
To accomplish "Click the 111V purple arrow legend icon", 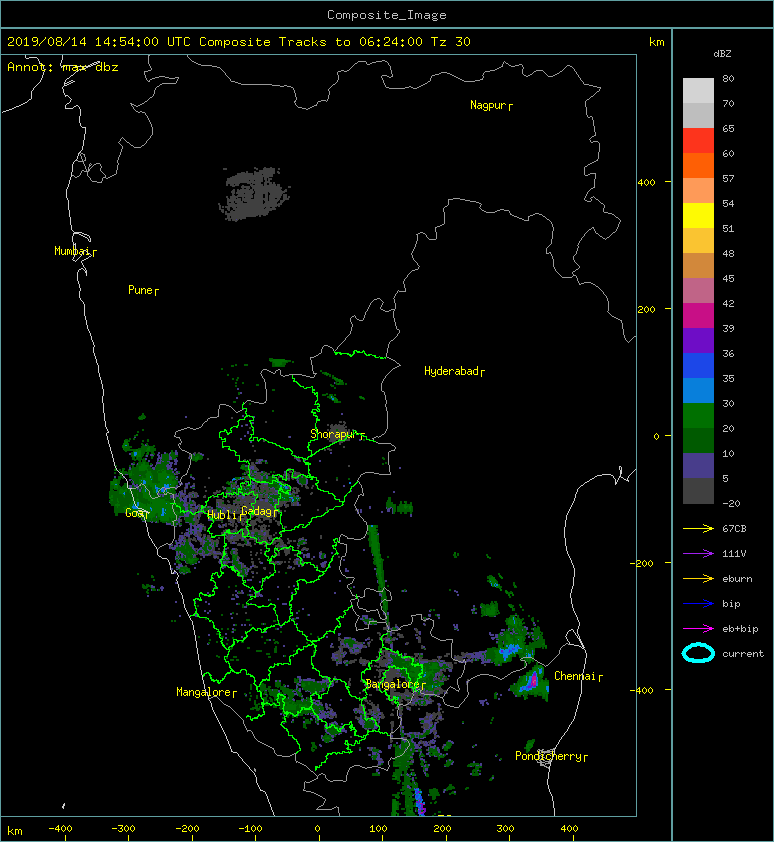I will (x=698, y=554).
